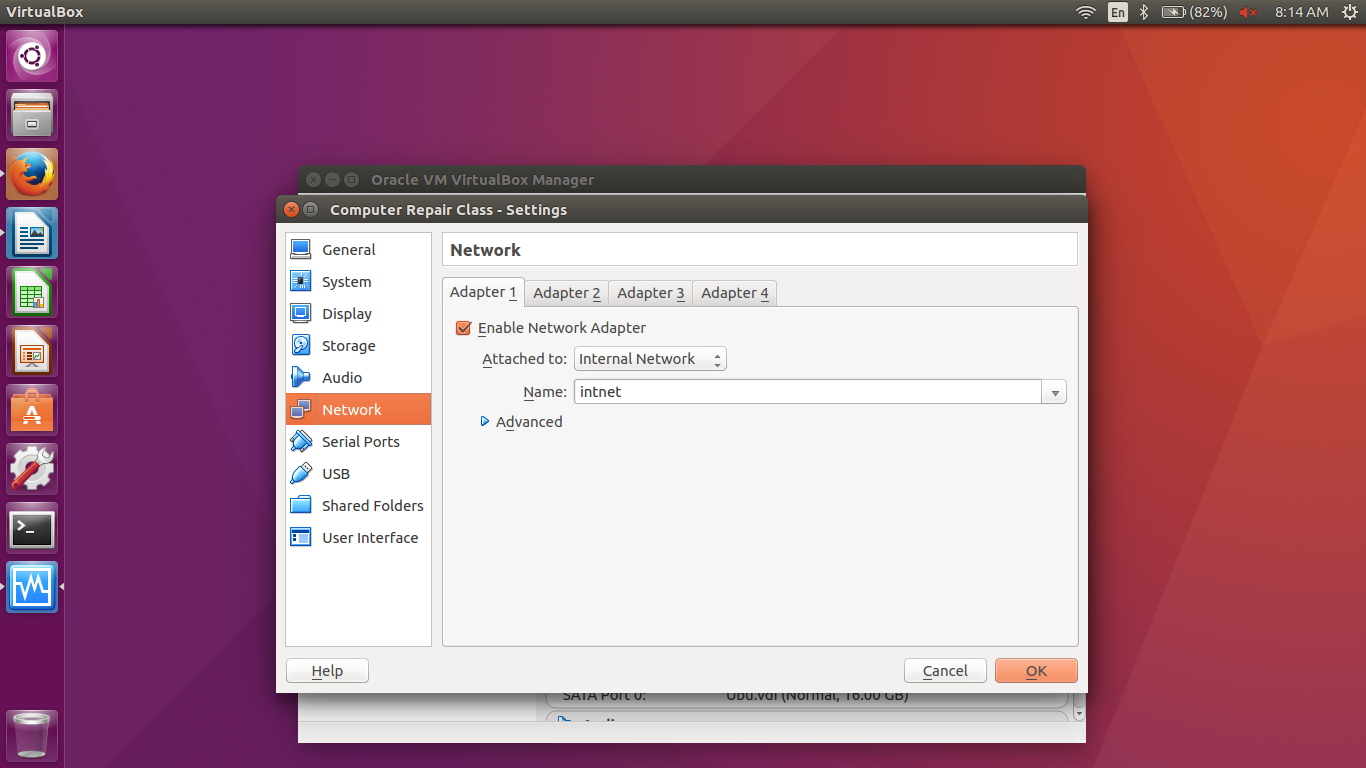Click the intnet name text field
1366x768 pixels.
coord(808,392)
